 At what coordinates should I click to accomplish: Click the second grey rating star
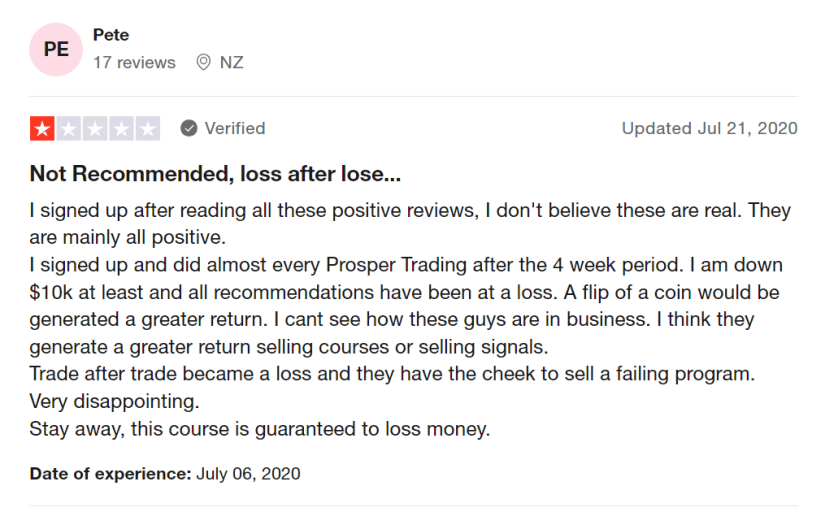coord(68,128)
